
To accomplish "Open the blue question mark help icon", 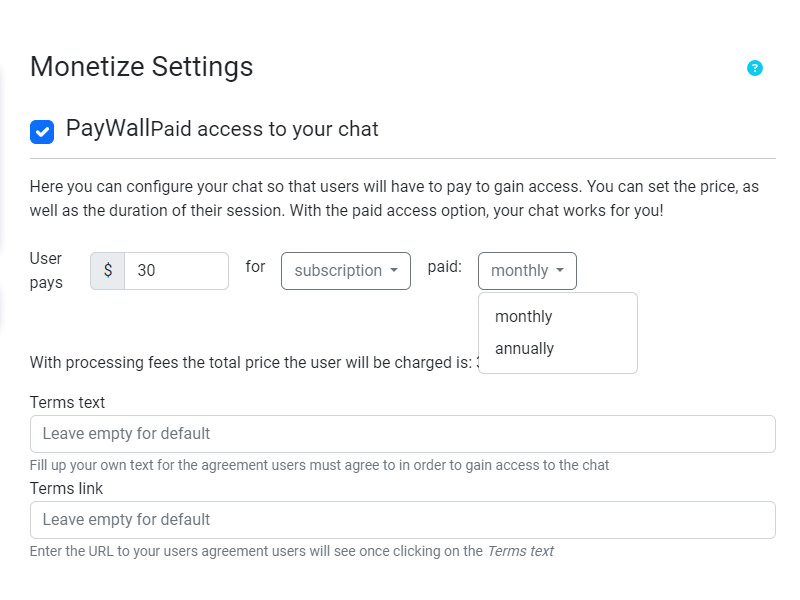I will pos(755,67).
